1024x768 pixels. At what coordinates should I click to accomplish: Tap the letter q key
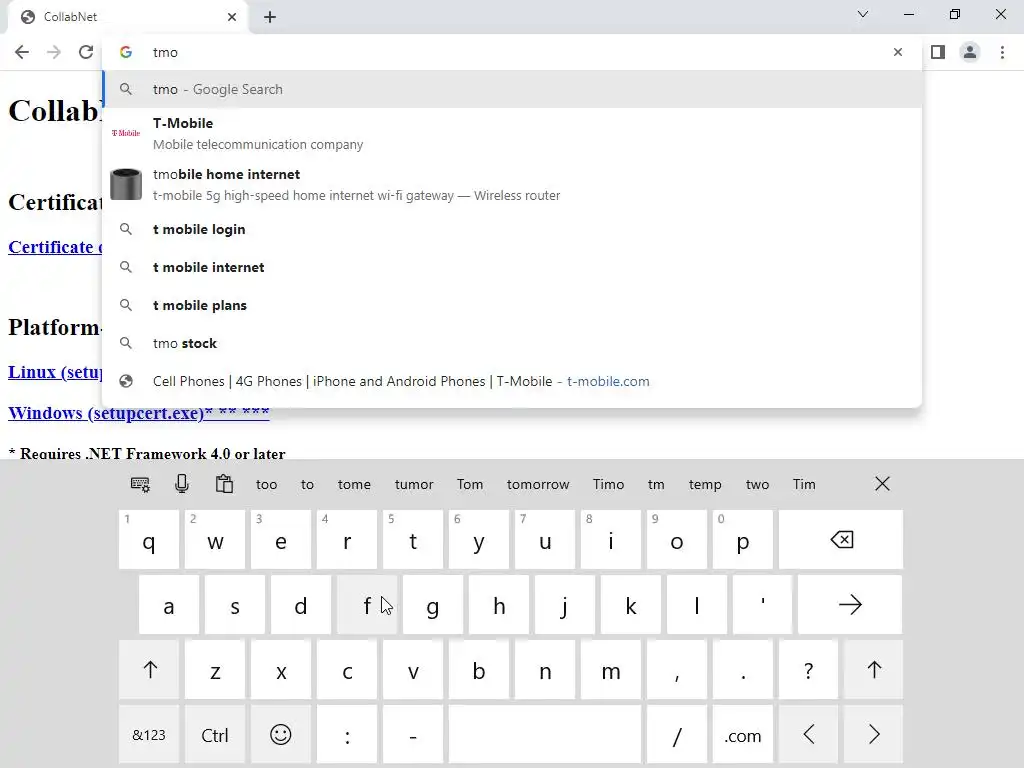(x=149, y=539)
